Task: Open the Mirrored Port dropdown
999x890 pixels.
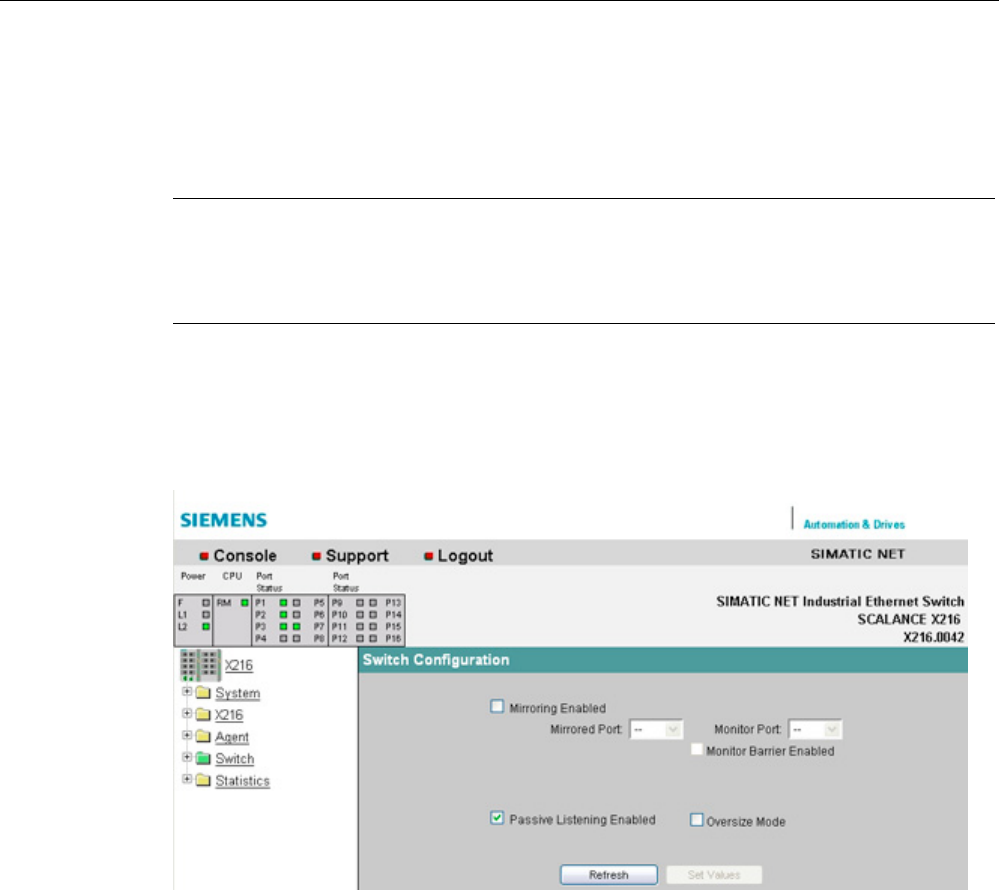Action: 656,729
